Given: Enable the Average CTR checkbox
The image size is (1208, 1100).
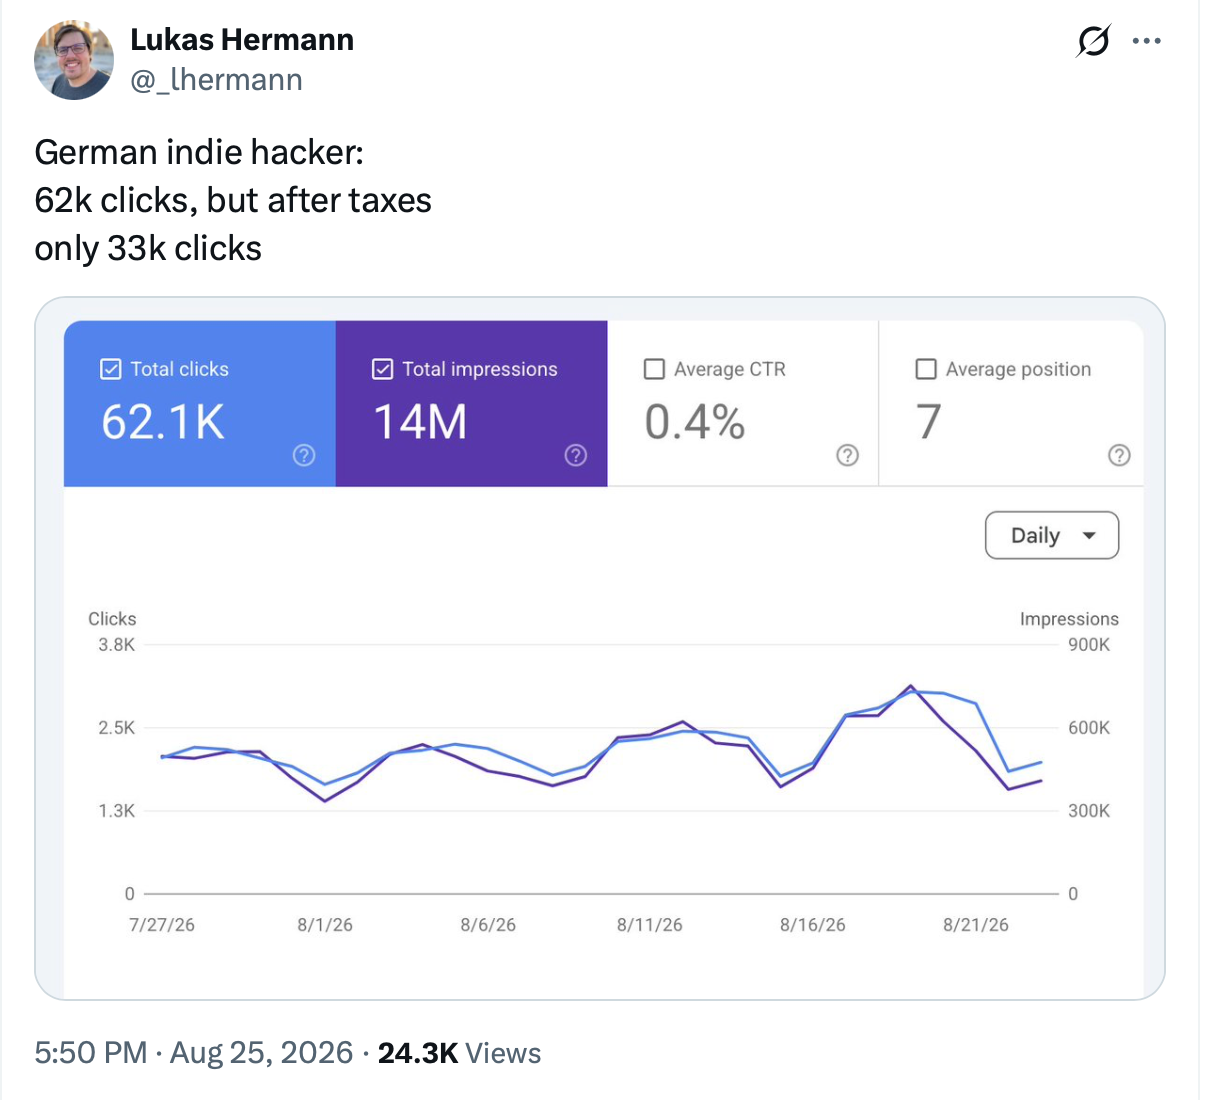Looking at the screenshot, I should pyautogui.click(x=654, y=369).
